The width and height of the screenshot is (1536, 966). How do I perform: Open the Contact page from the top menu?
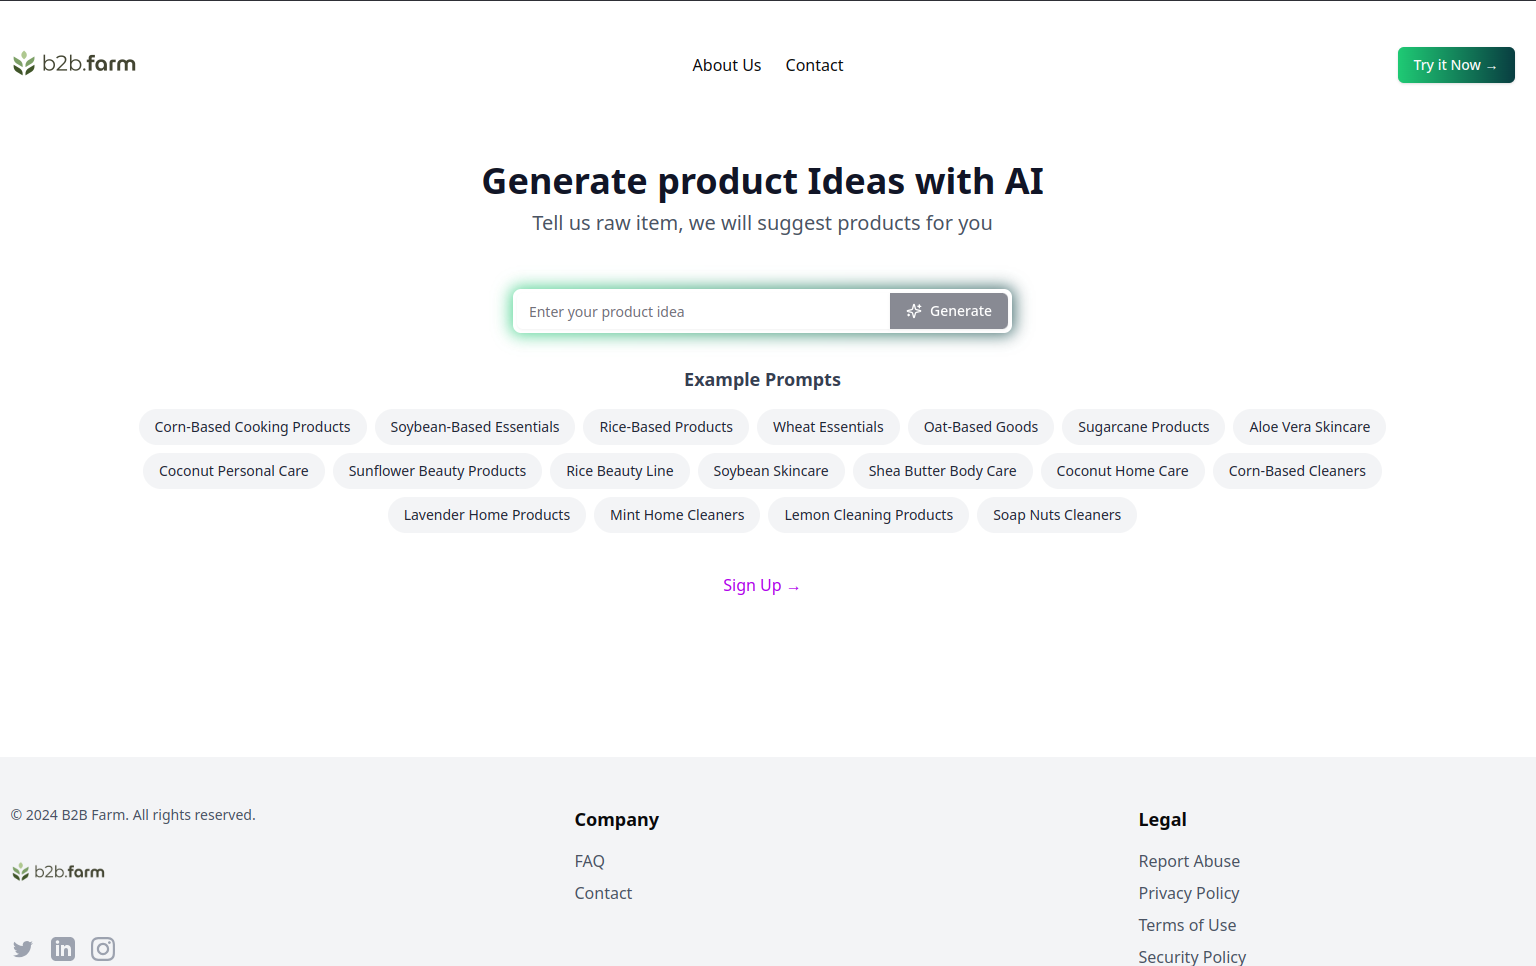(814, 65)
